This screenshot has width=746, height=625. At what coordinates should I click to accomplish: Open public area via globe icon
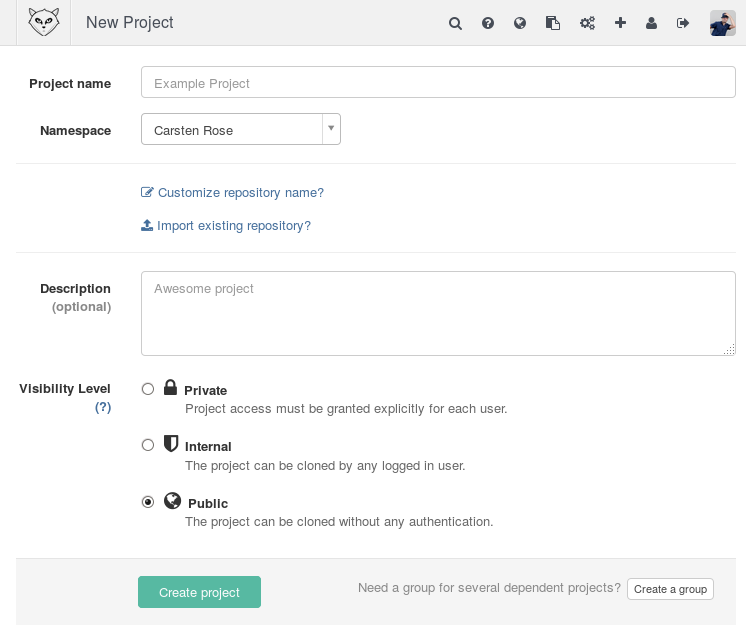pyautogui.click(x=520, y=23)
